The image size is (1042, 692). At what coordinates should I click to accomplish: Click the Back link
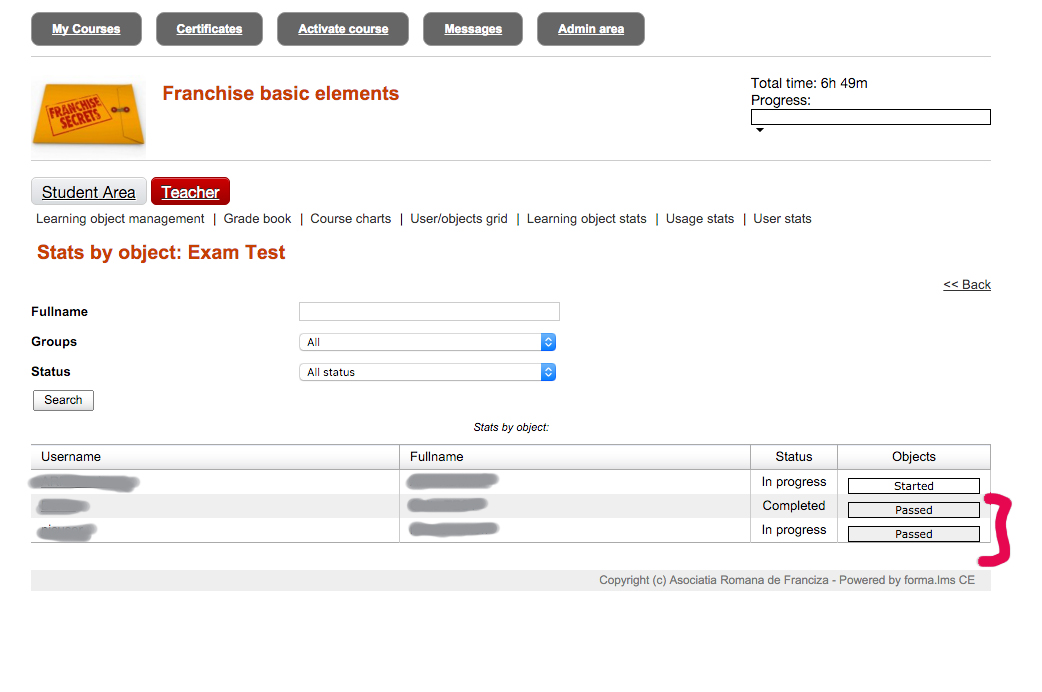click(x=966, y=285)
